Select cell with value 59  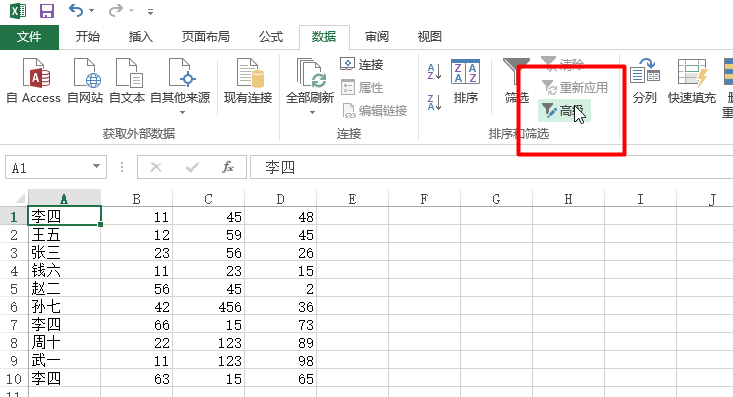[x=208, y=234]
